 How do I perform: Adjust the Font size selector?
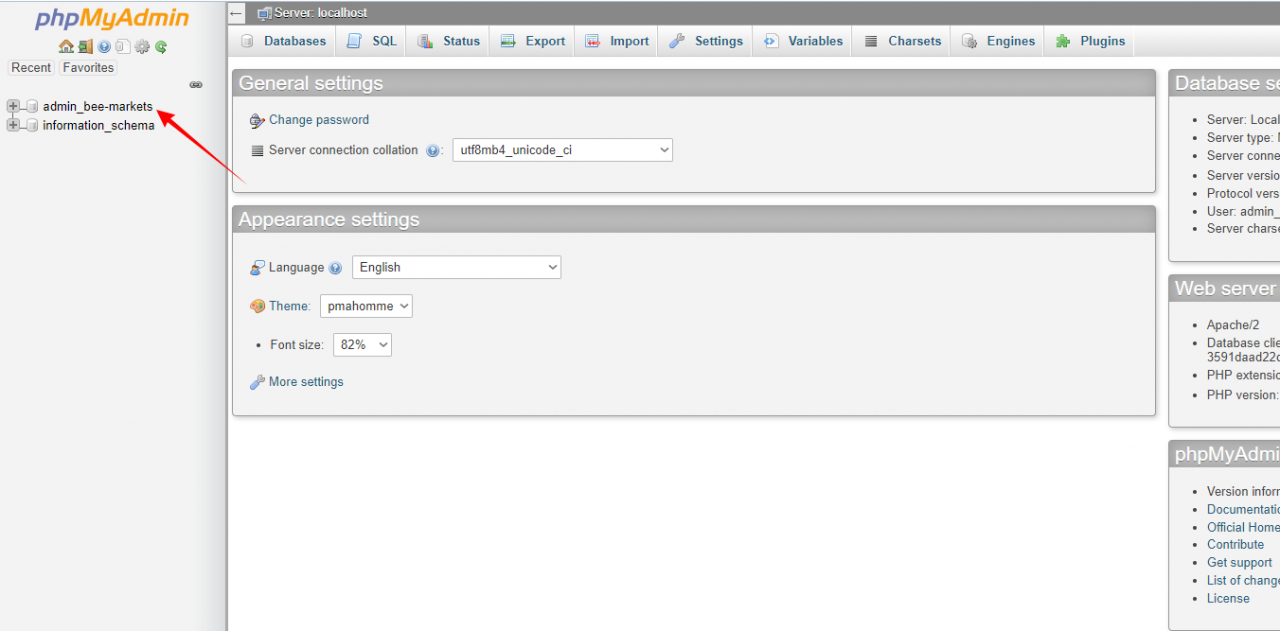[x=361, y=344]
